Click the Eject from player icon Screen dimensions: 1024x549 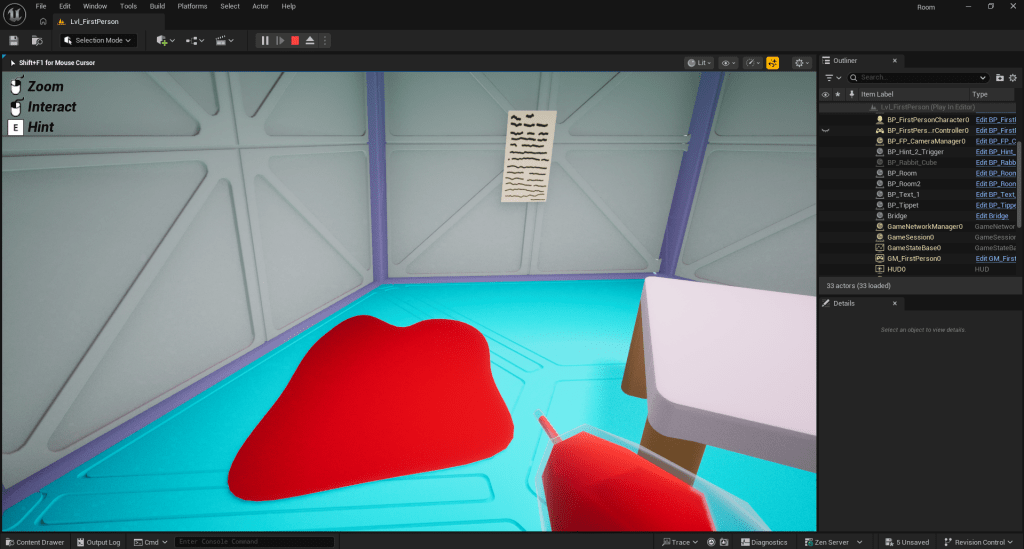(x=310, y=40)
